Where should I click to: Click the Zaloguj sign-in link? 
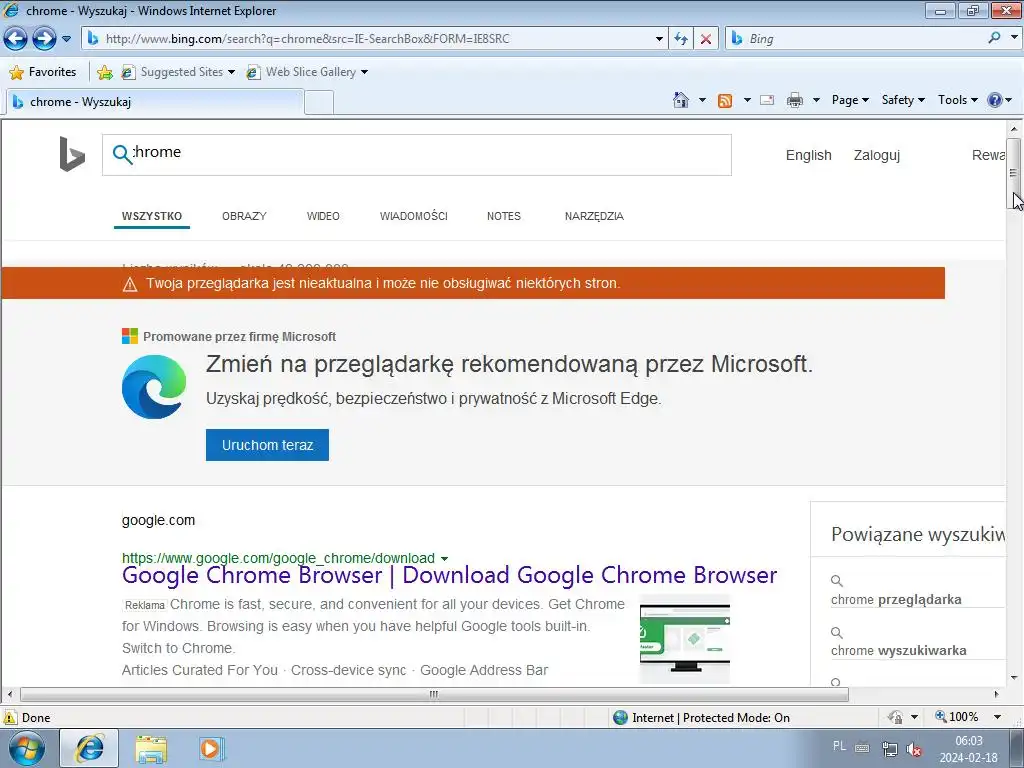pos(876,155)
